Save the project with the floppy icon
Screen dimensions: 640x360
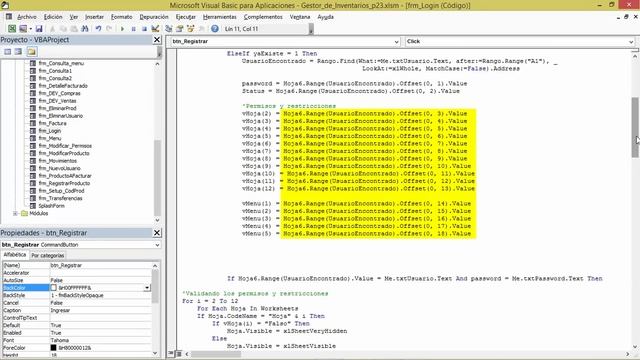point(39,29)
